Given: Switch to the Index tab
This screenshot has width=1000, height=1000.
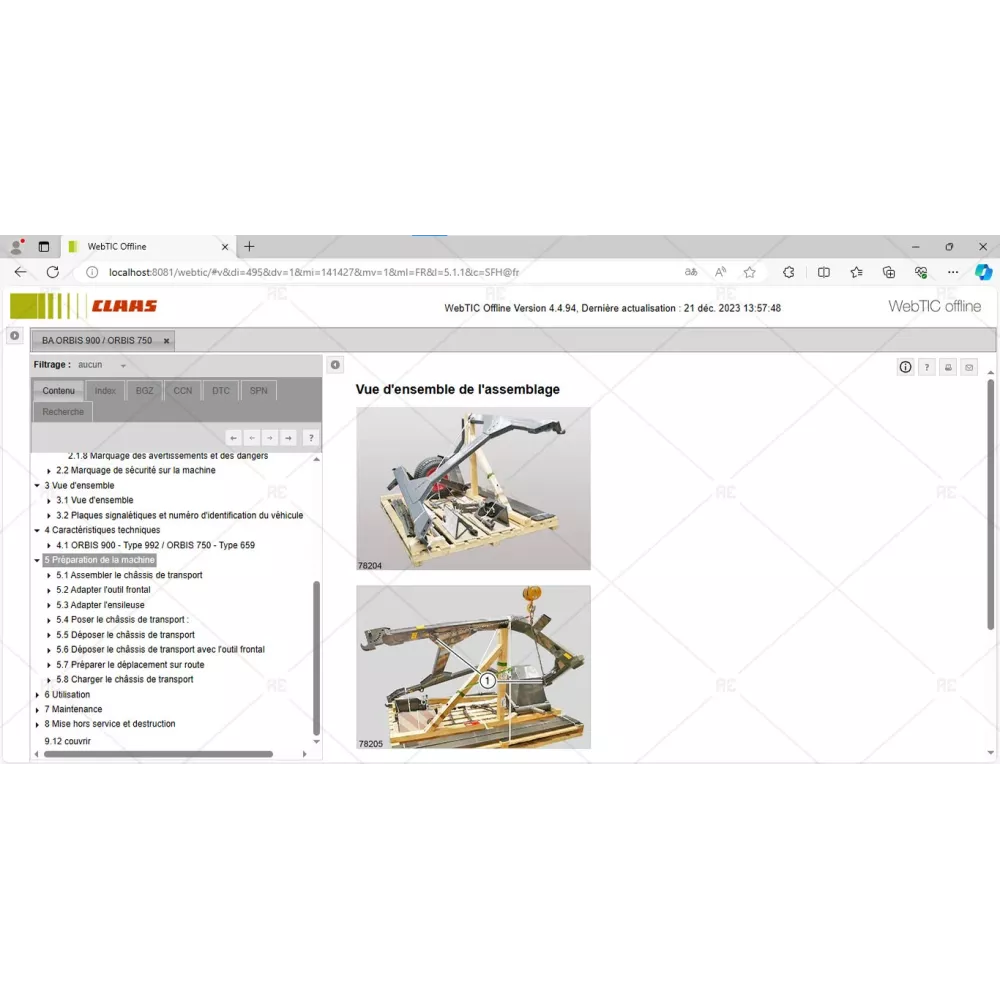Looking at the screenshot, I should coord(105,391).
